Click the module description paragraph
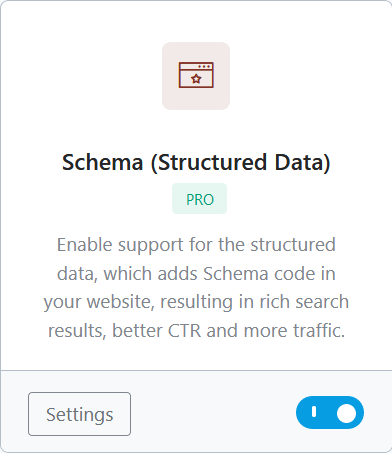 196,287
